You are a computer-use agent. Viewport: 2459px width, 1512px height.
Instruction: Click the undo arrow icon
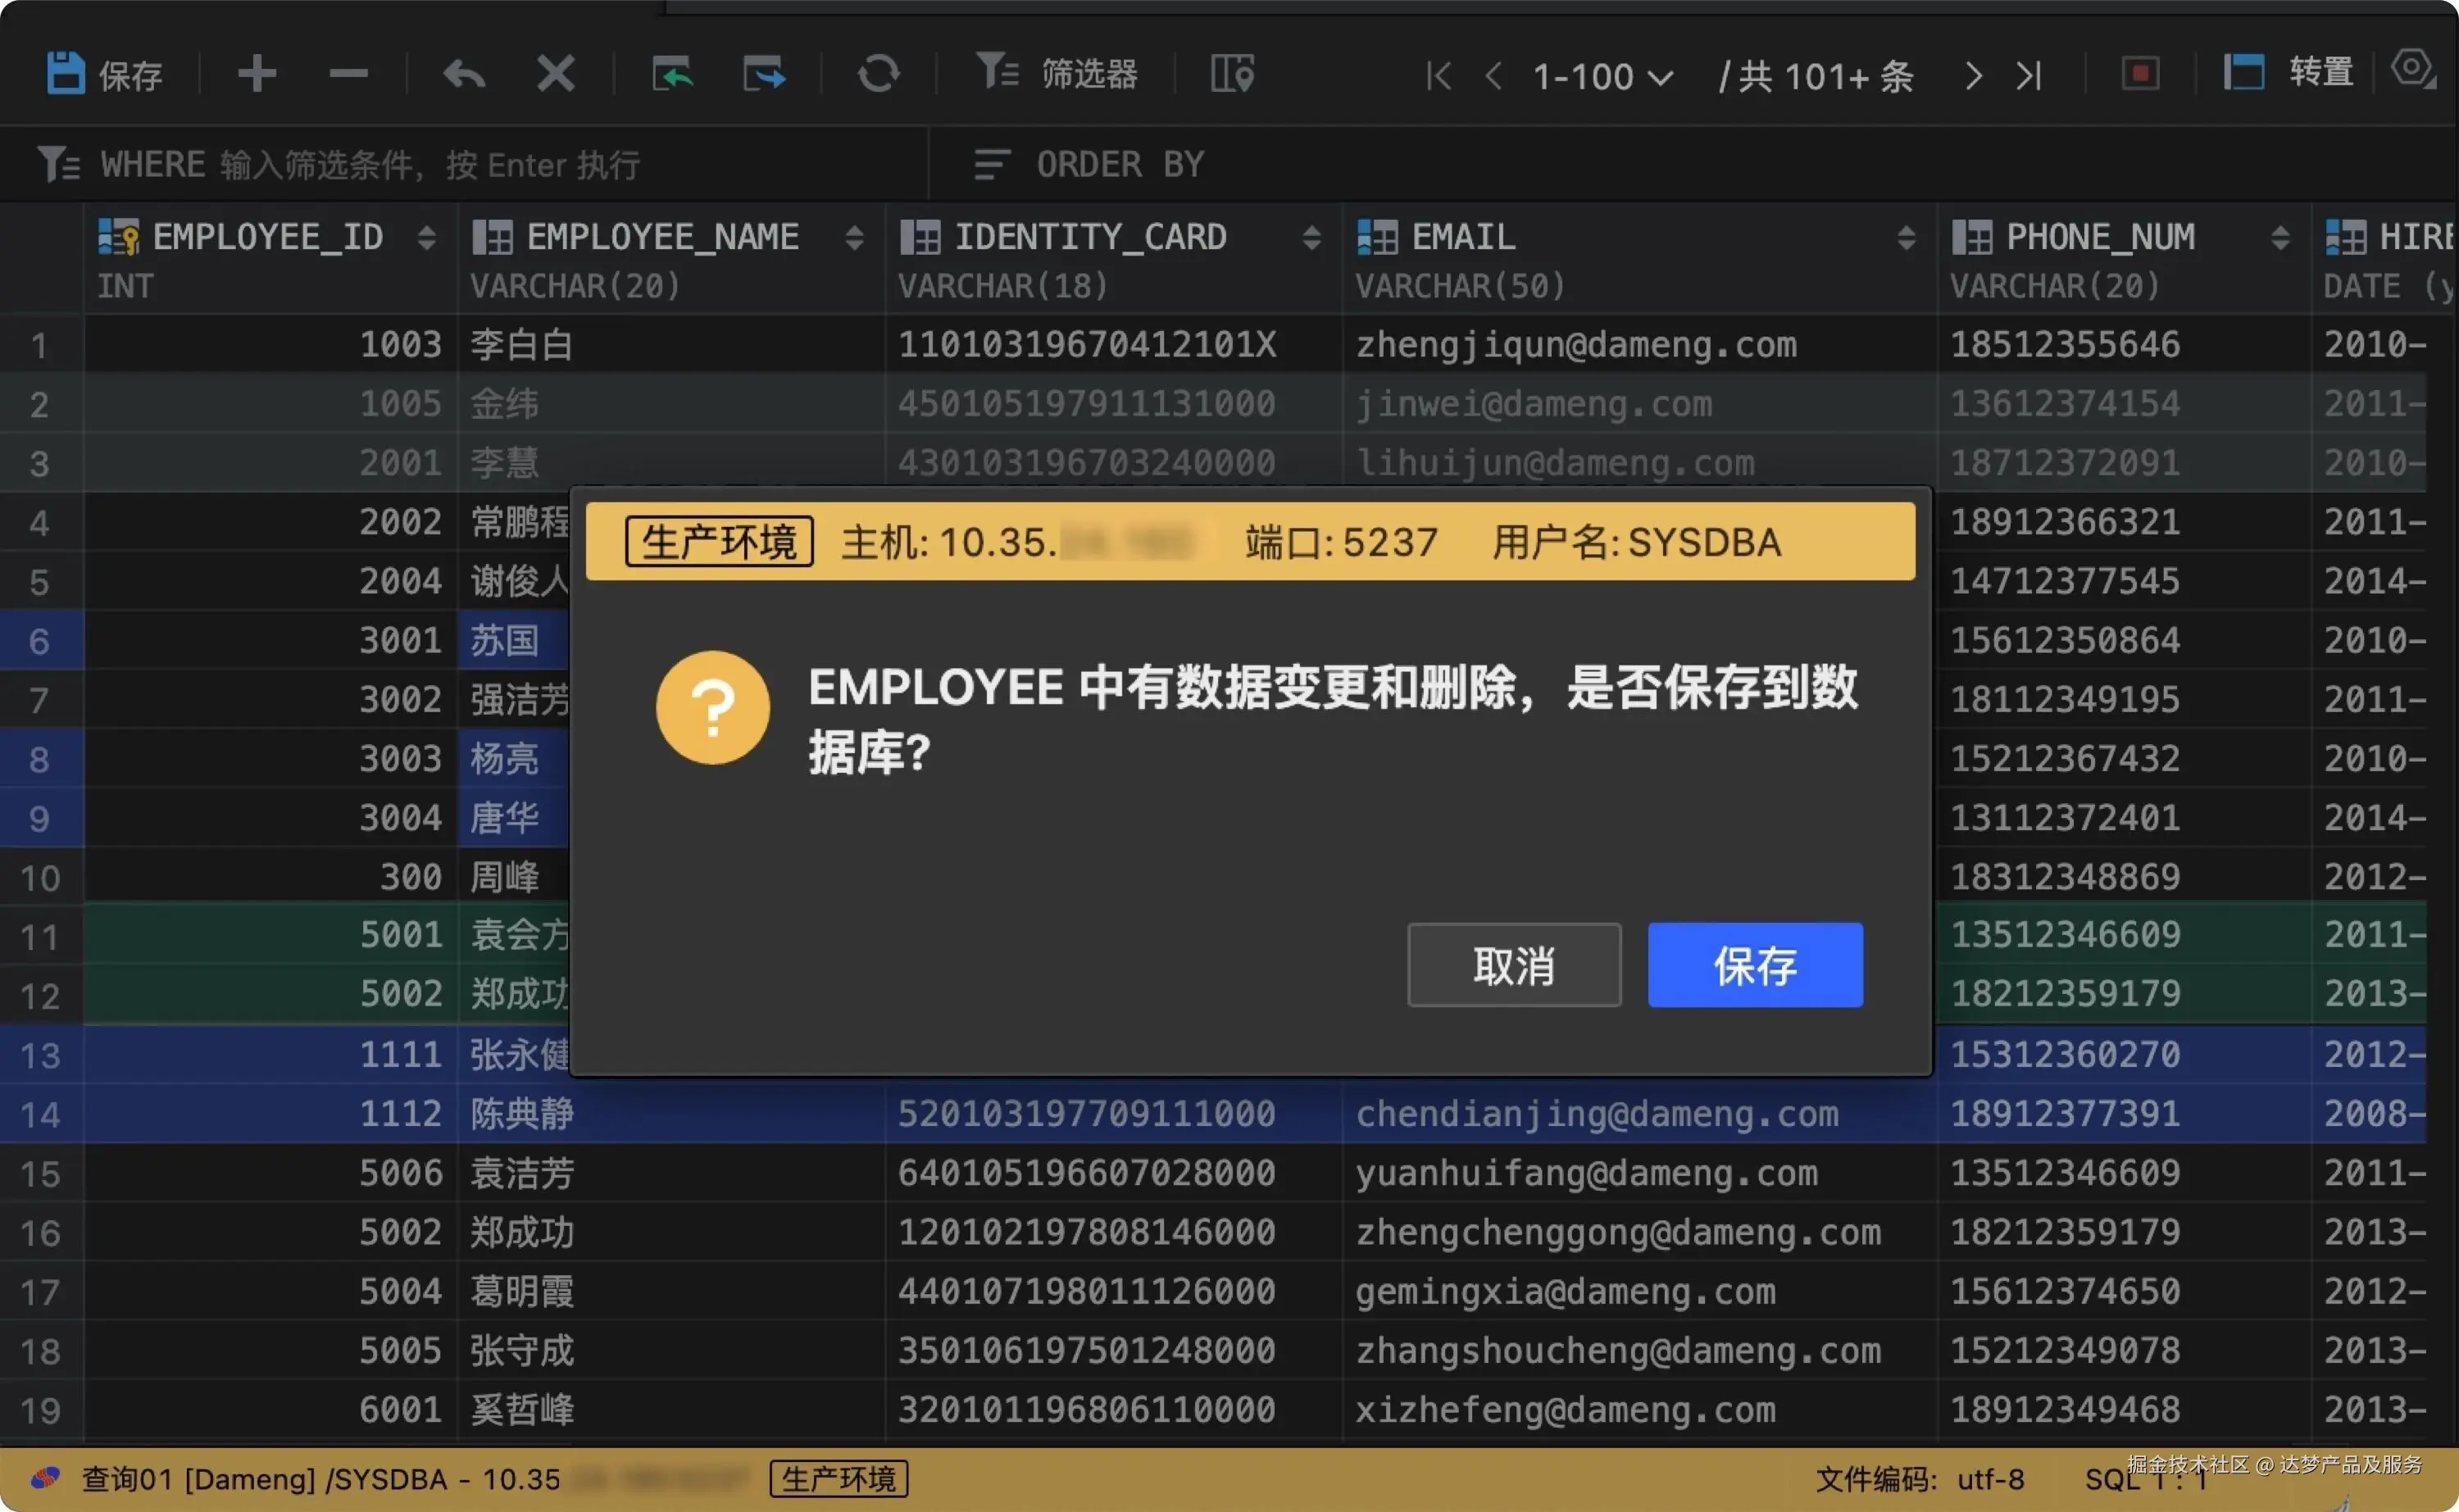pos(464,74)
